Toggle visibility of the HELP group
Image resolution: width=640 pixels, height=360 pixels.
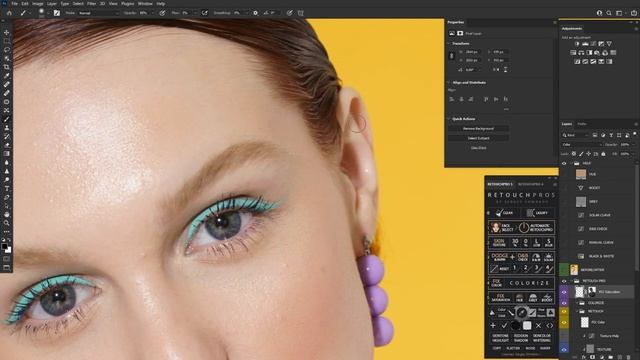(x=564, y=163)
